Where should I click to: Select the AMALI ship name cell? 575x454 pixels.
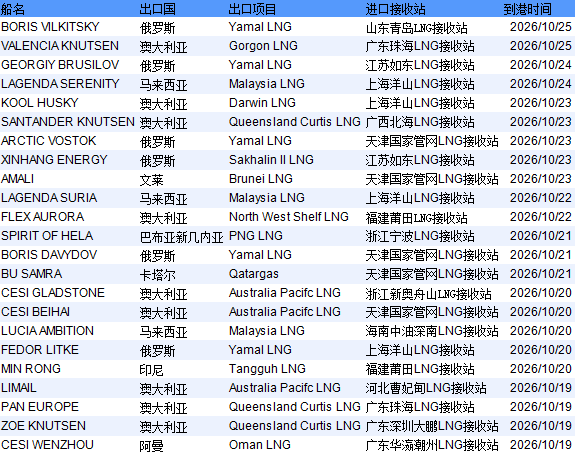coord(18,179)
